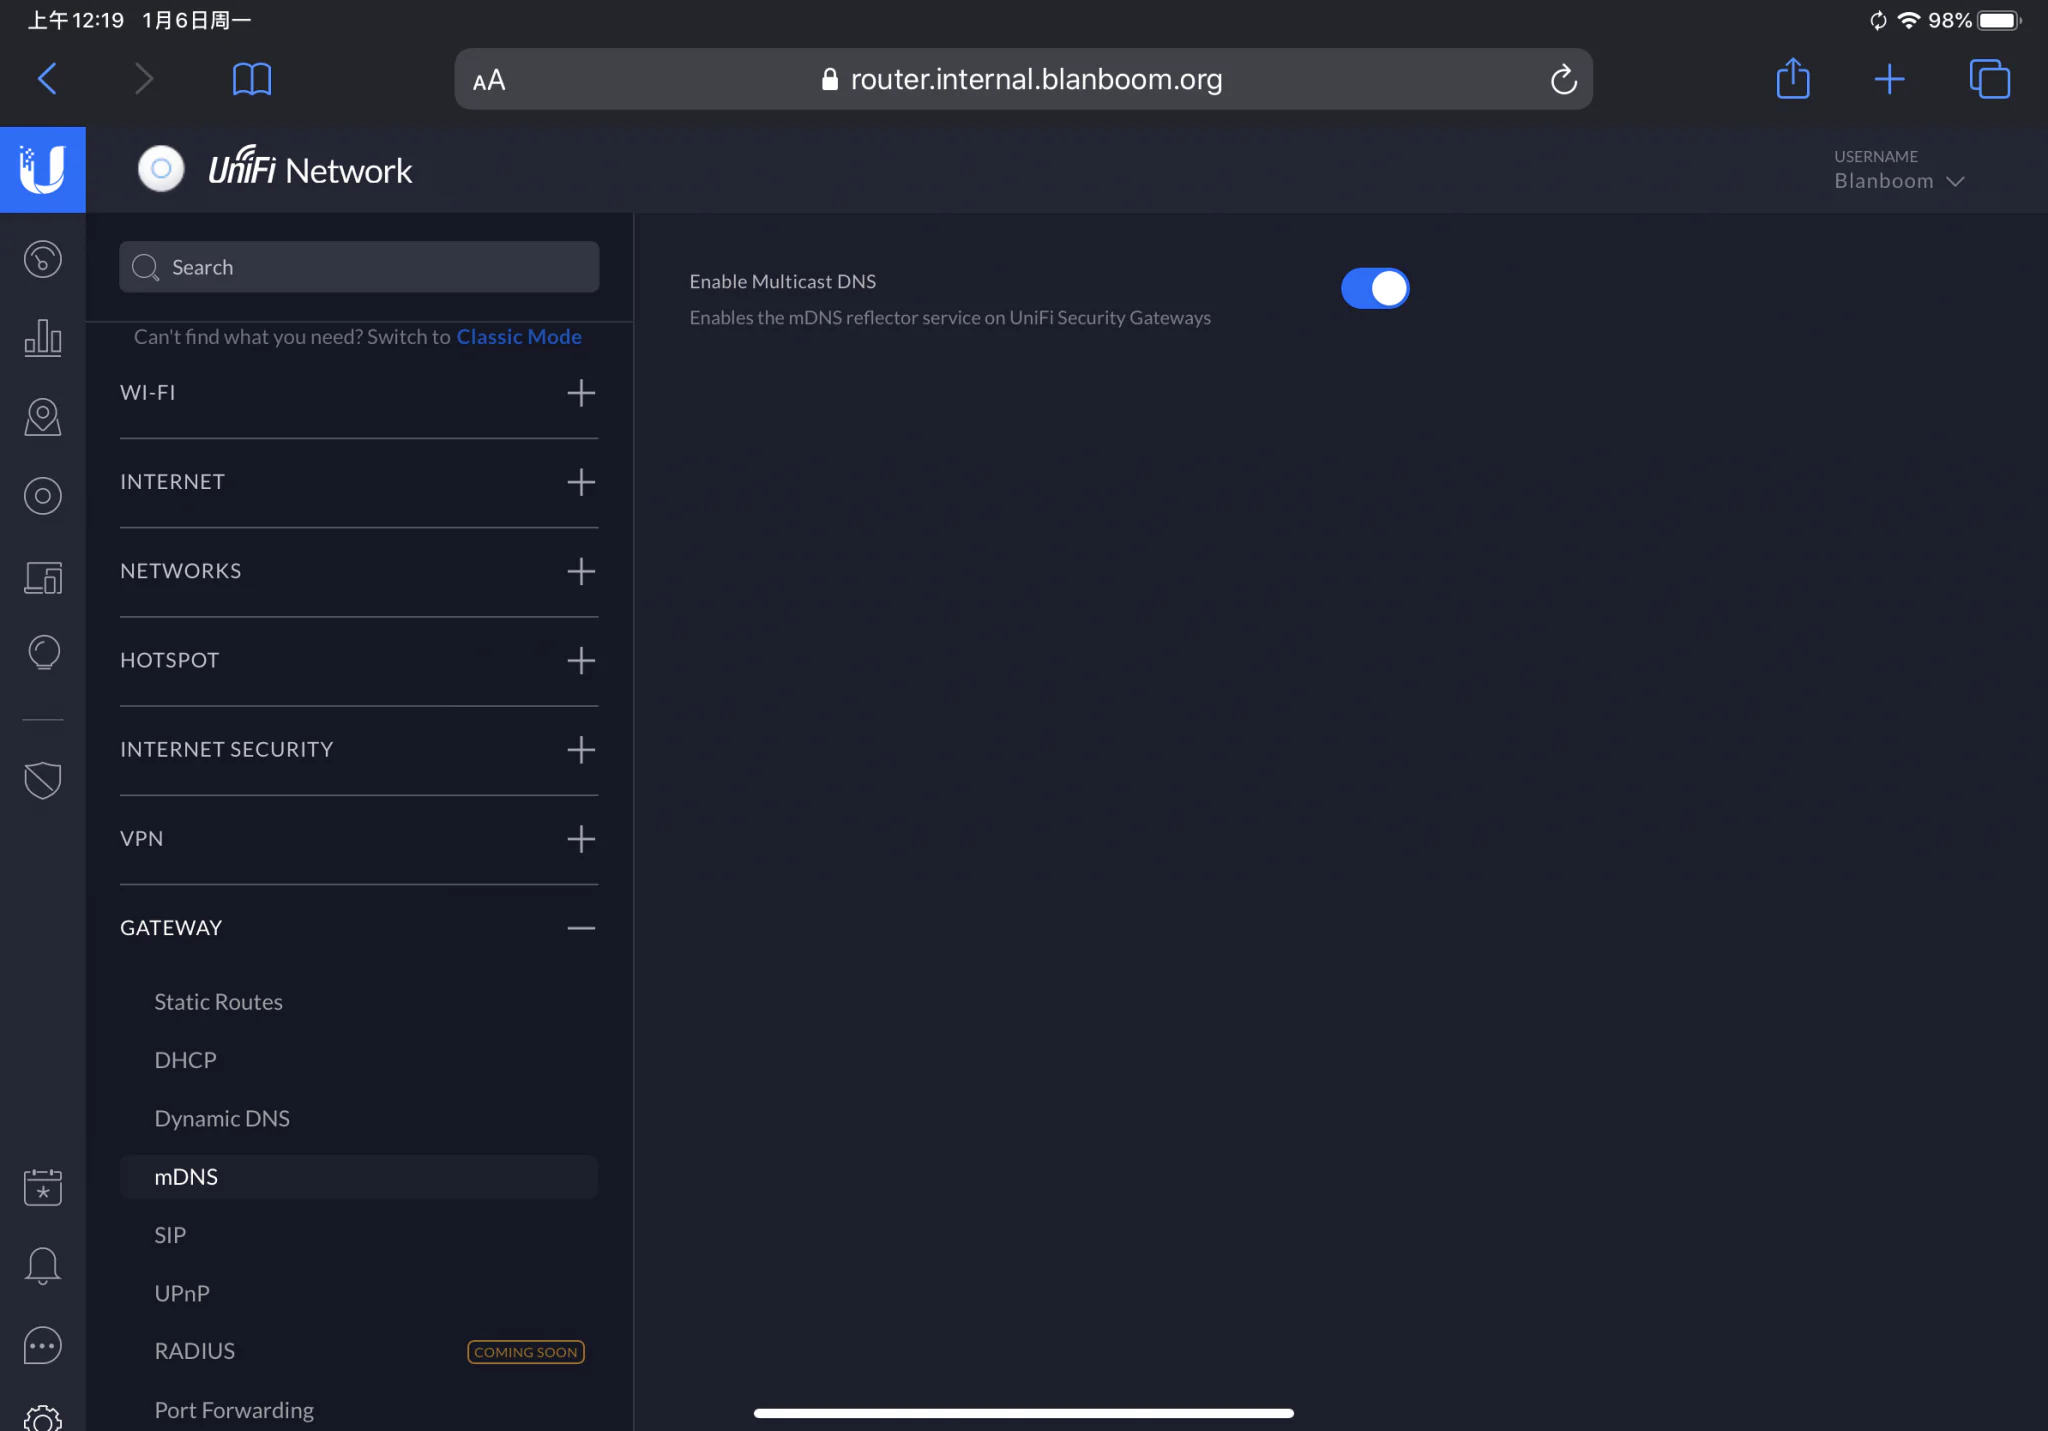This screenshot has width=2048, height=1431.
Task: Open the Map pin icon in the sidebar
Action: click(x=42, y=417)
